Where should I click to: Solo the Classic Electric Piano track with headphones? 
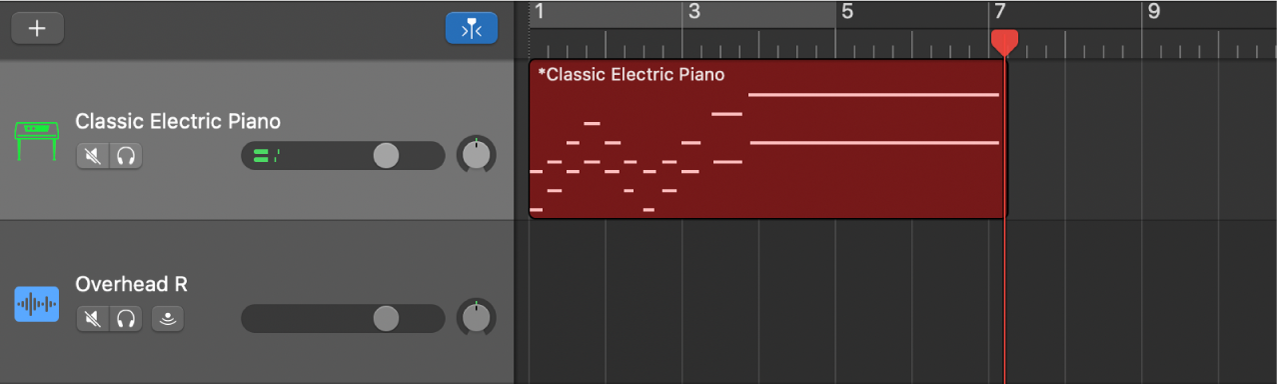point(126,156)
